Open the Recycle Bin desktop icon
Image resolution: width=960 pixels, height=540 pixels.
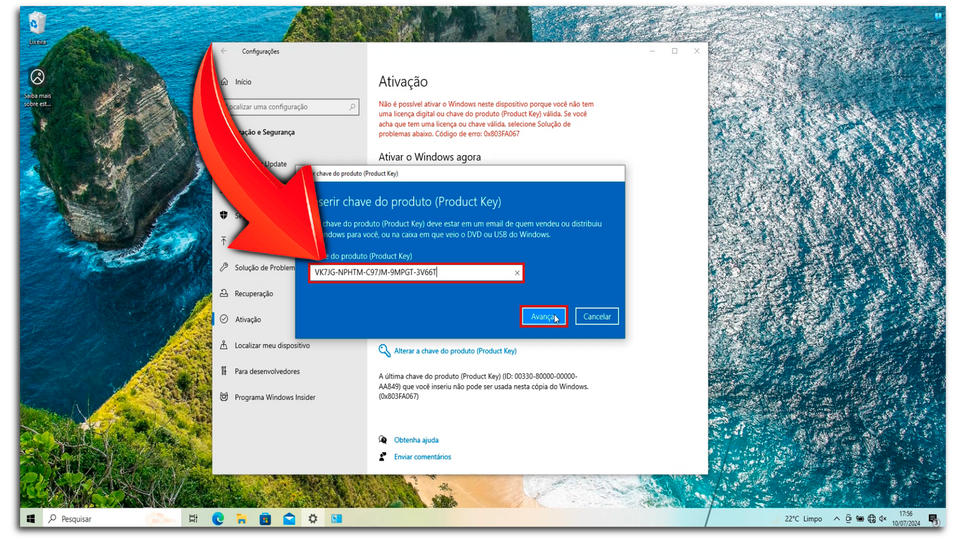point(37,28)
